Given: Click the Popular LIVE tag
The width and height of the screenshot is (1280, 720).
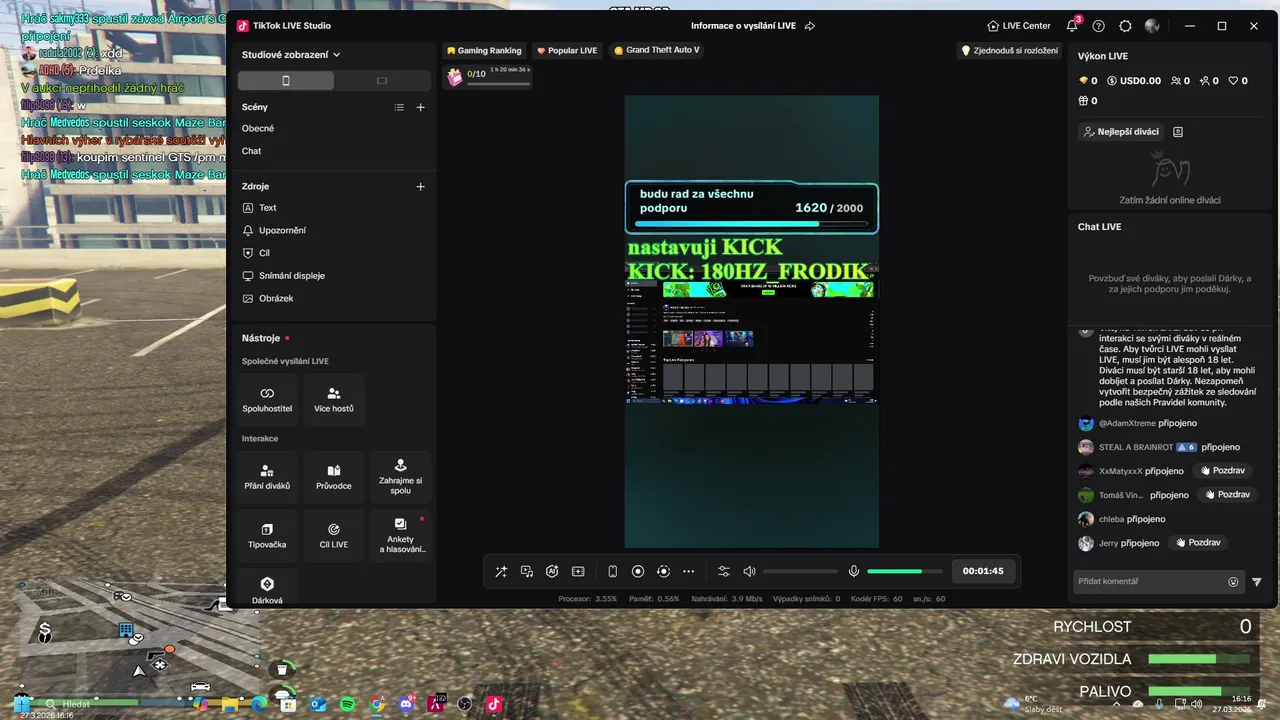Looking at the screenshot, I should pyautogui.click(x=567, y=50).
